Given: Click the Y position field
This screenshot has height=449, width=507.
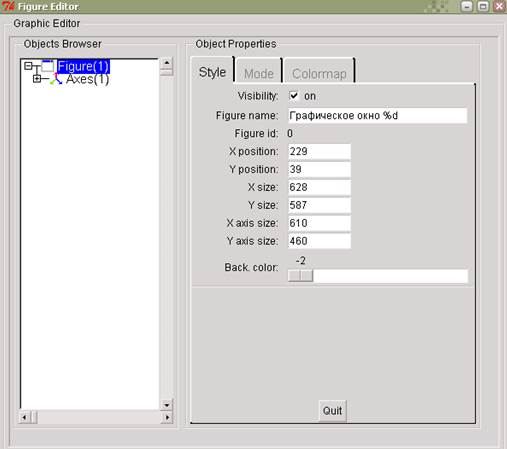Looking at the screenshot, I should (319, 169).
